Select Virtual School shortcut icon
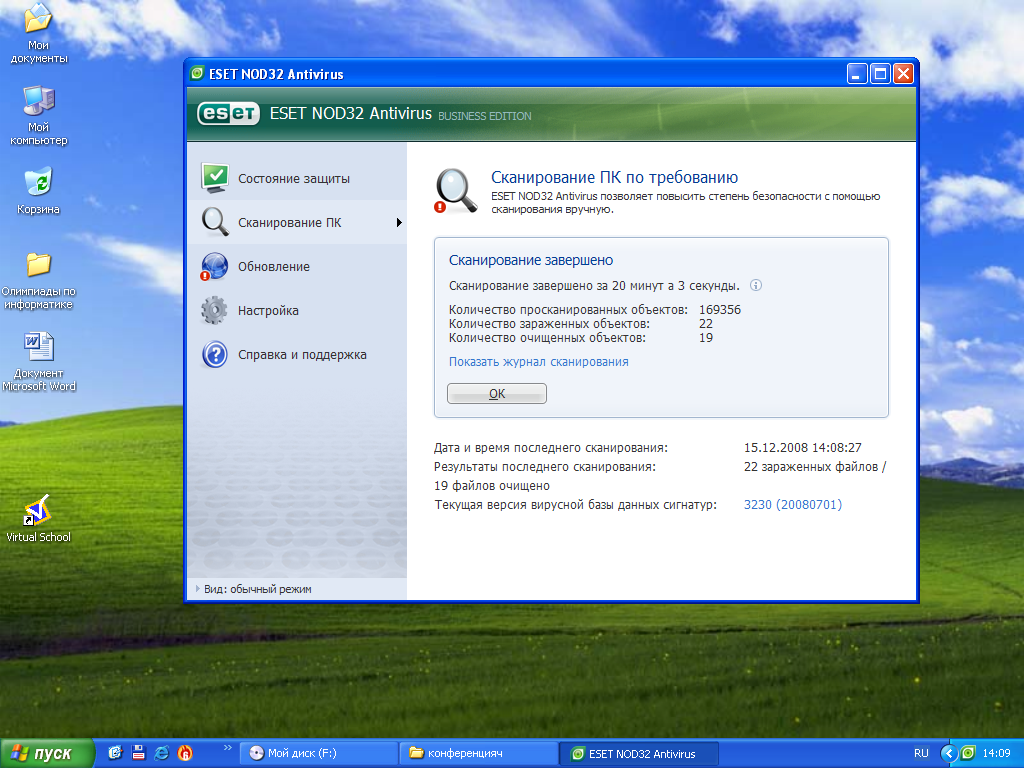The image size is (1024, 768). click(39, 519)
